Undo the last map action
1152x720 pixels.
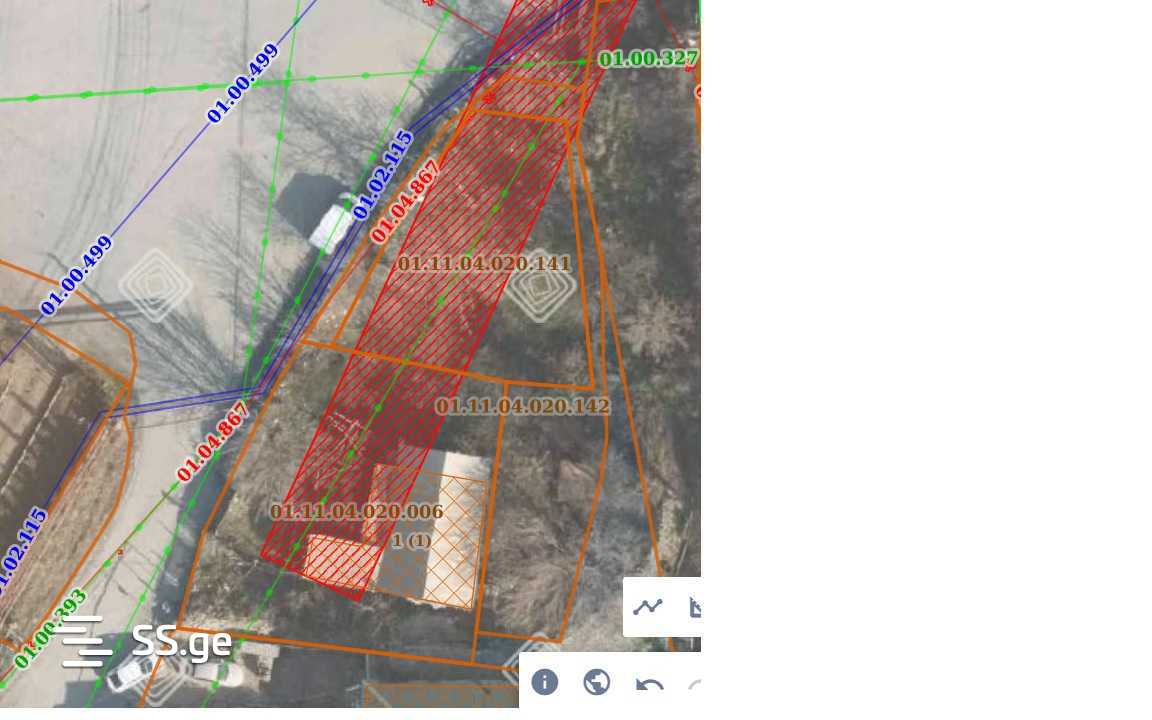[x=649, y=685]
